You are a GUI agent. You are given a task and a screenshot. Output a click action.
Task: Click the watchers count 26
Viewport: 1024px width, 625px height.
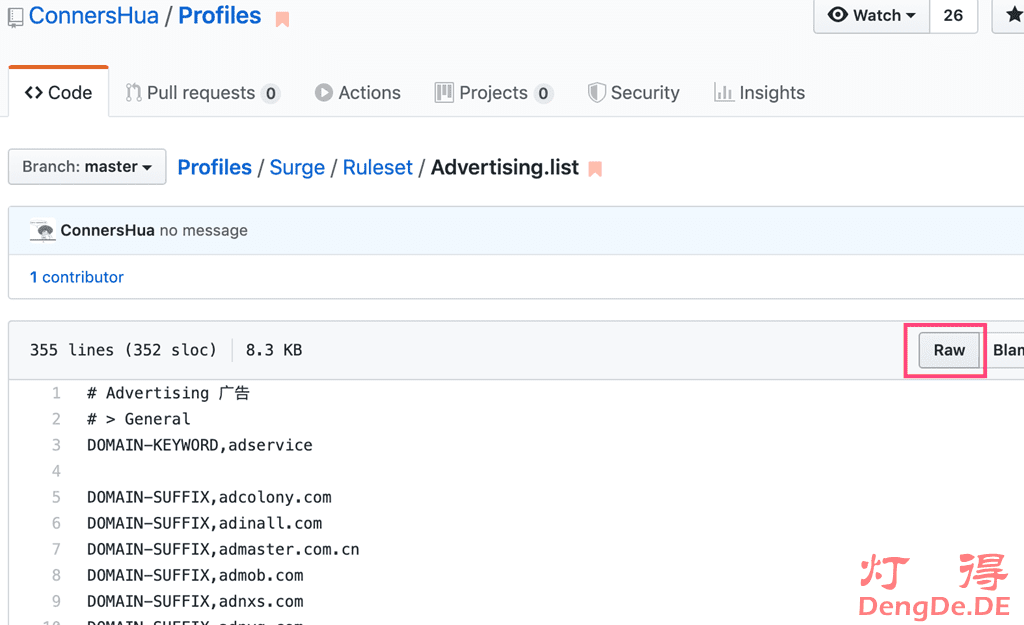(953, 15)
